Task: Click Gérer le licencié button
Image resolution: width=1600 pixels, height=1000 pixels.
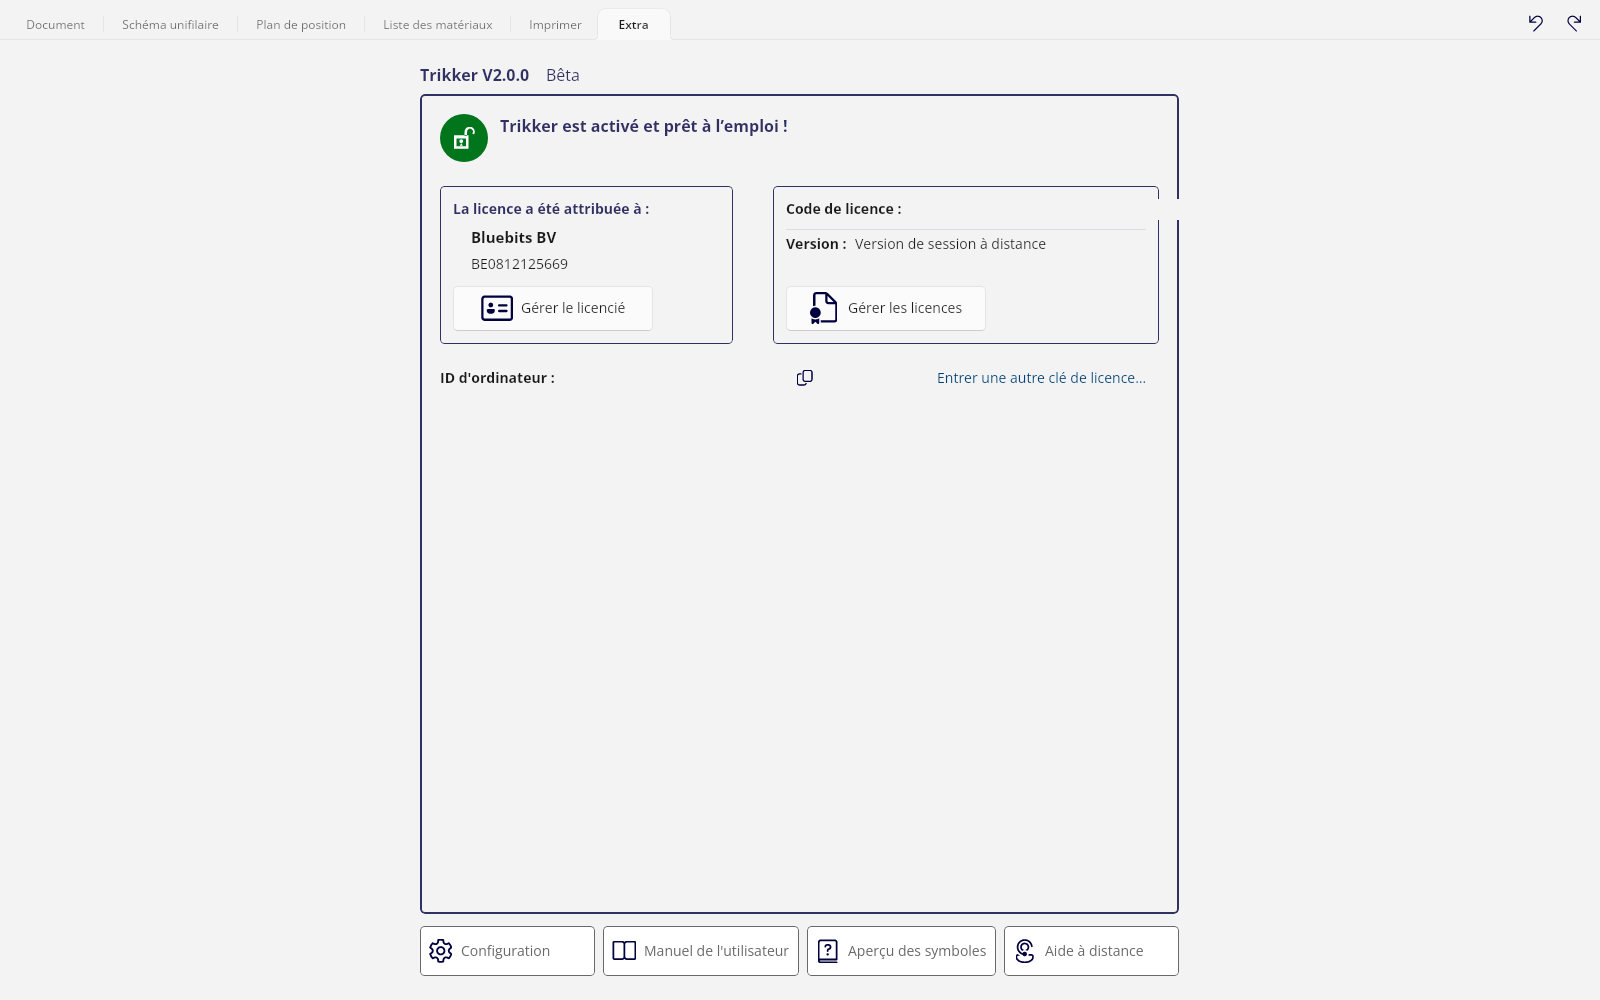Action: [553, 308]
